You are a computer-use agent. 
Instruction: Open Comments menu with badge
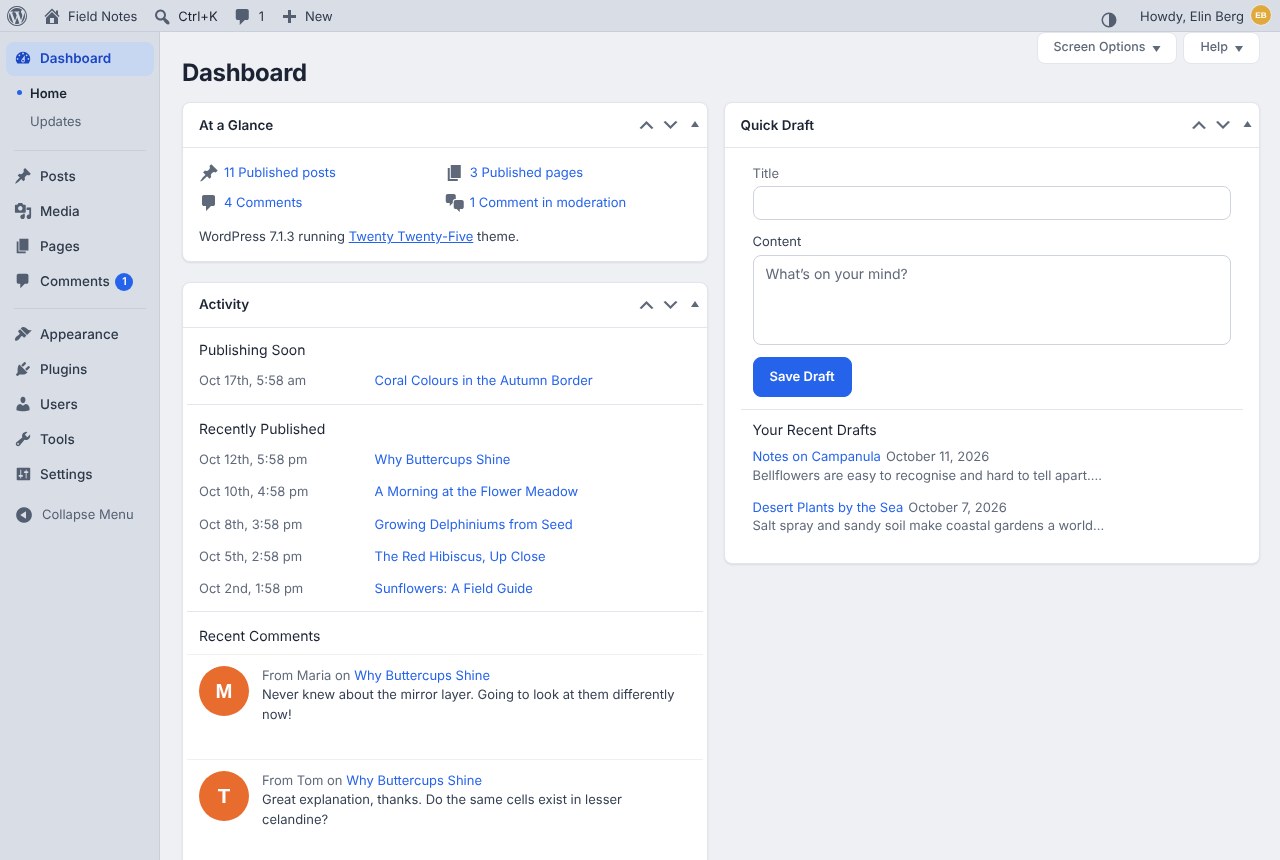click(x=80, y=281)
